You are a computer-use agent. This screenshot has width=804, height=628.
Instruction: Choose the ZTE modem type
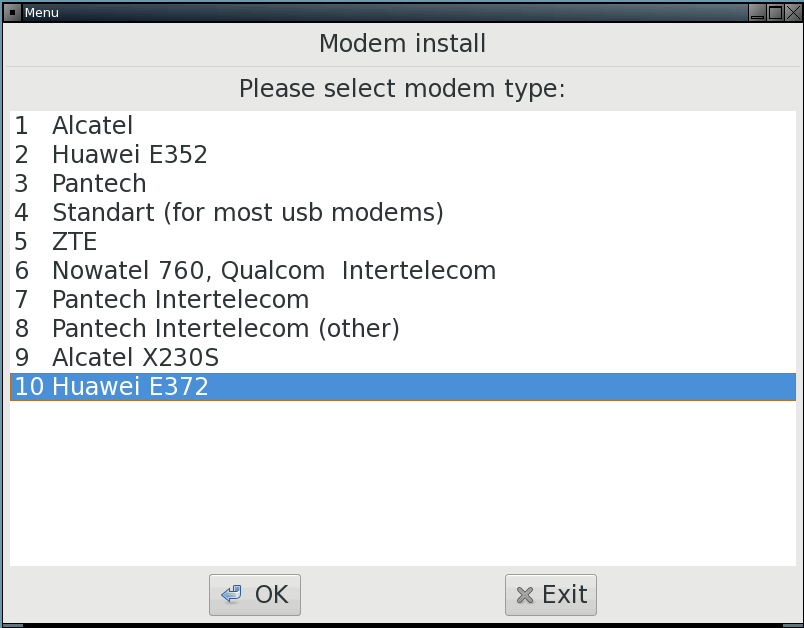pos(74,242)
